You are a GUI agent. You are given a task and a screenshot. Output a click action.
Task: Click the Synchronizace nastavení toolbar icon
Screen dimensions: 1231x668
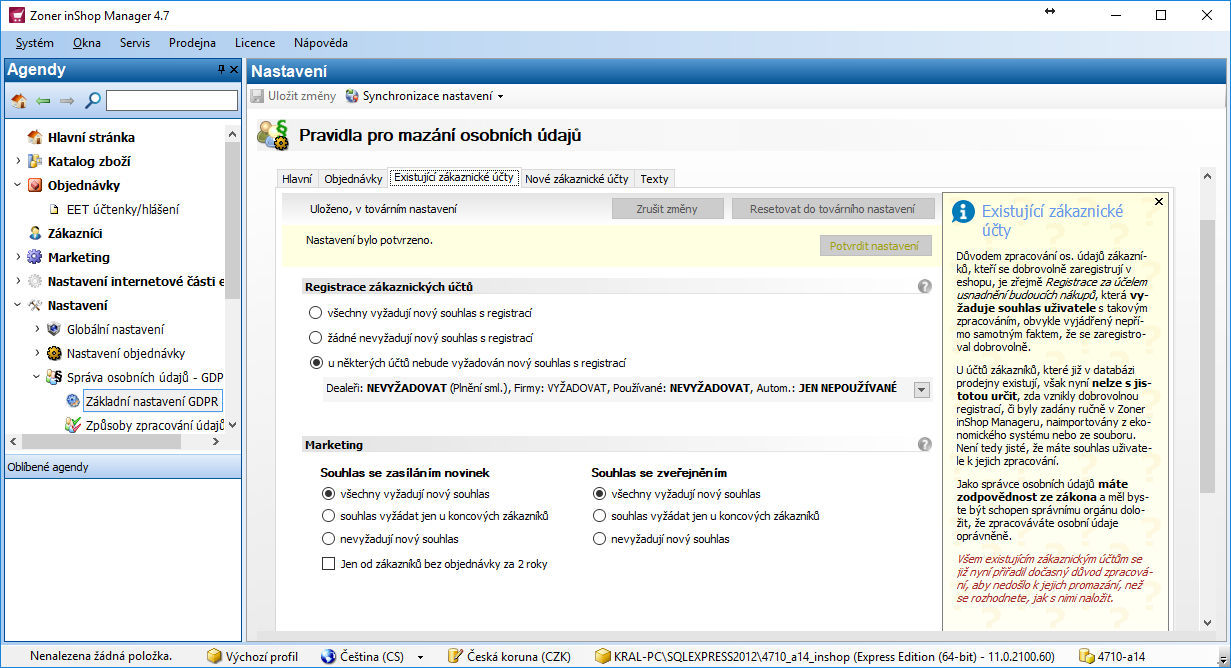pyautogui.click(x=352, y=96)
